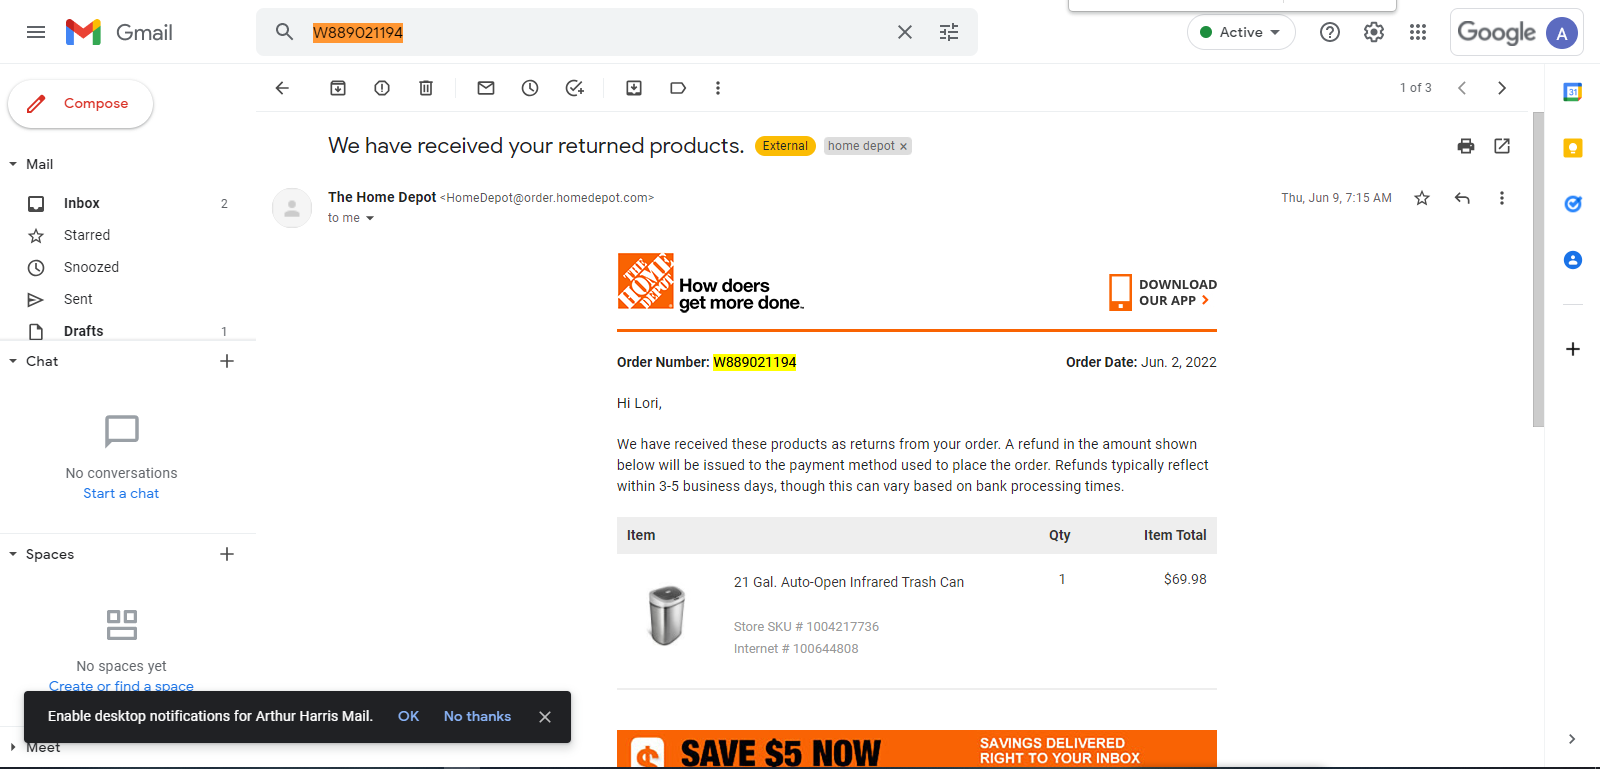Delete the email with trash icon

[426, 88]
